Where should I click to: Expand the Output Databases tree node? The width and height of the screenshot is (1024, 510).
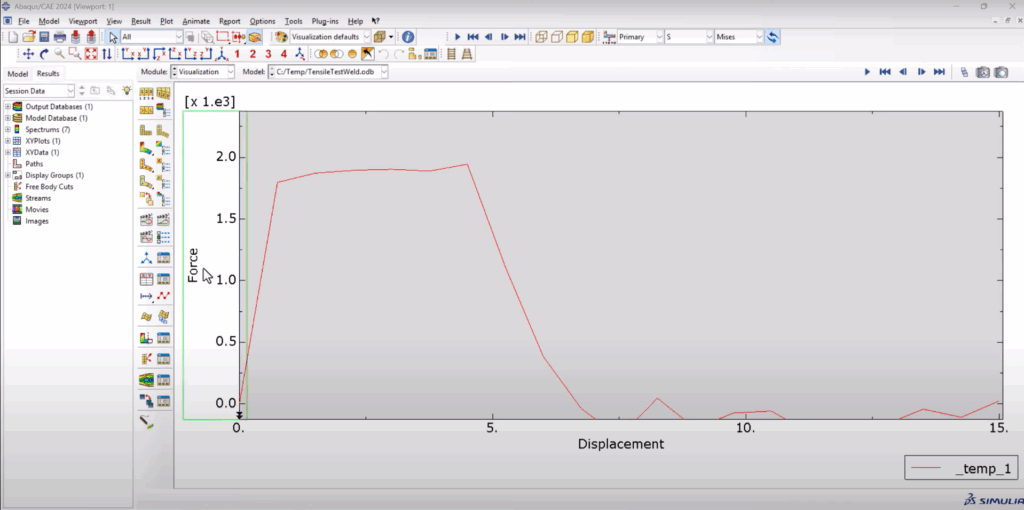coord(7,106)
